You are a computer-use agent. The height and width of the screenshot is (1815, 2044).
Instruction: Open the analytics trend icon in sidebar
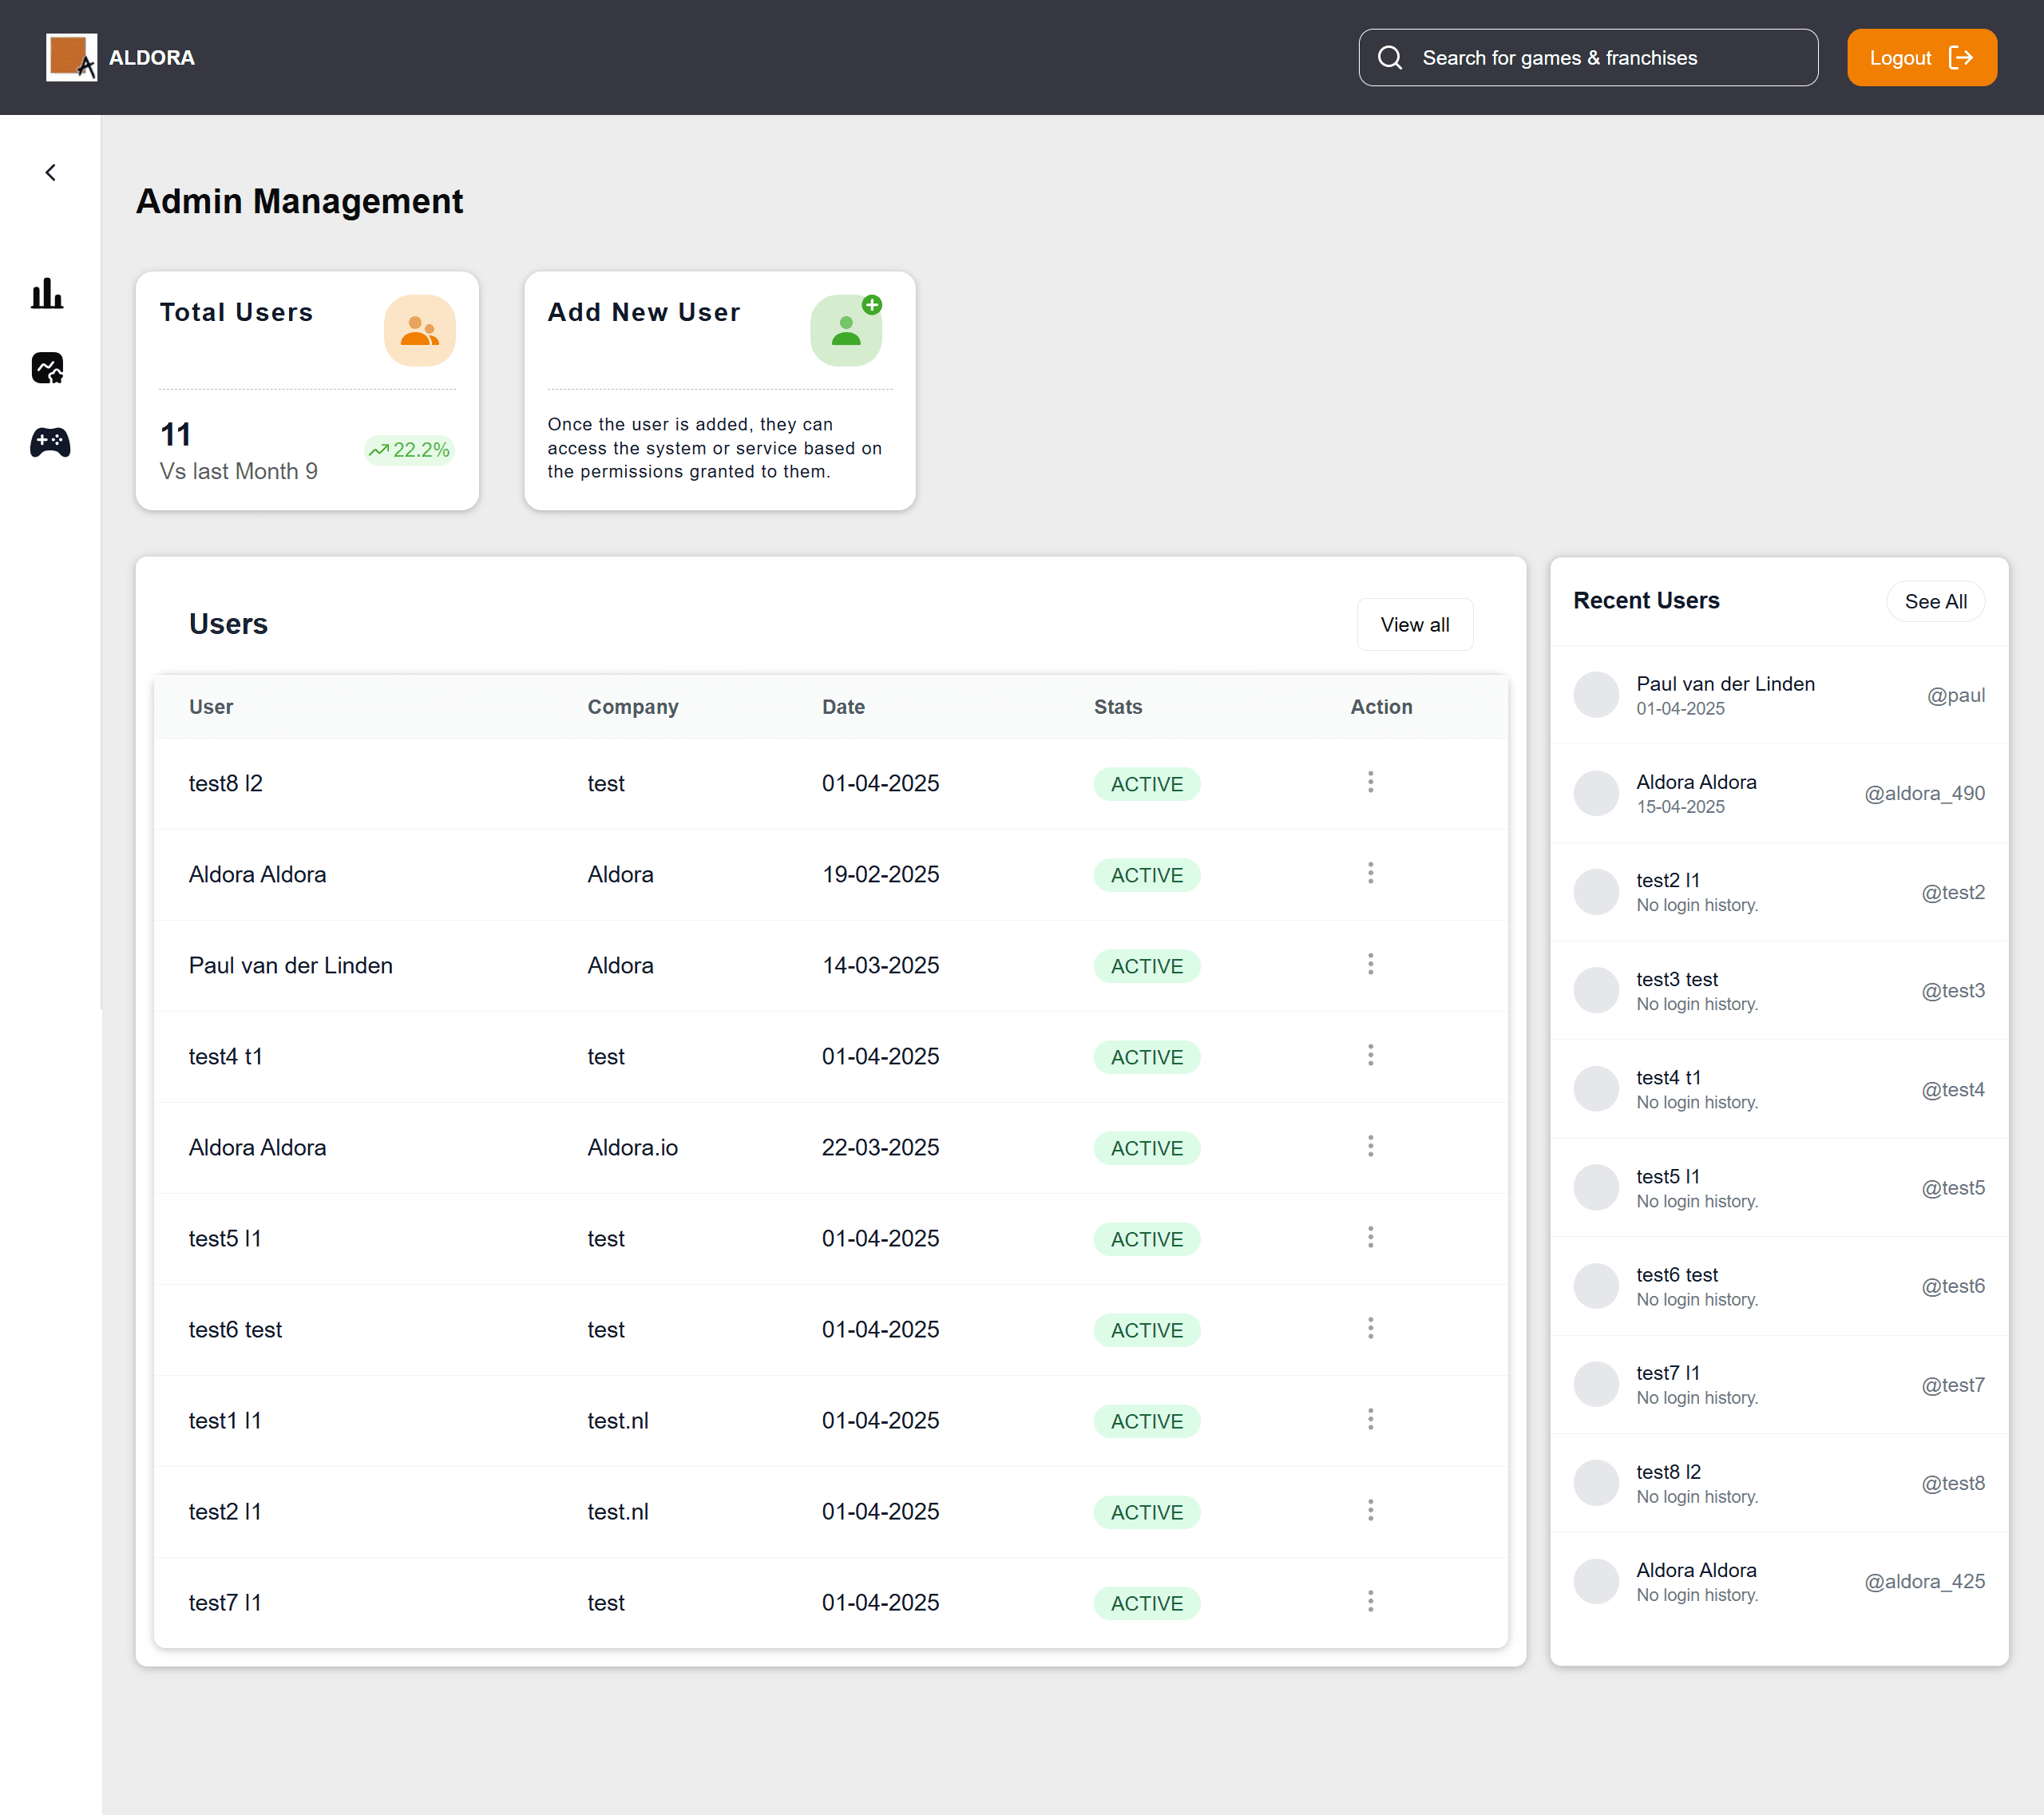(48, 369)
